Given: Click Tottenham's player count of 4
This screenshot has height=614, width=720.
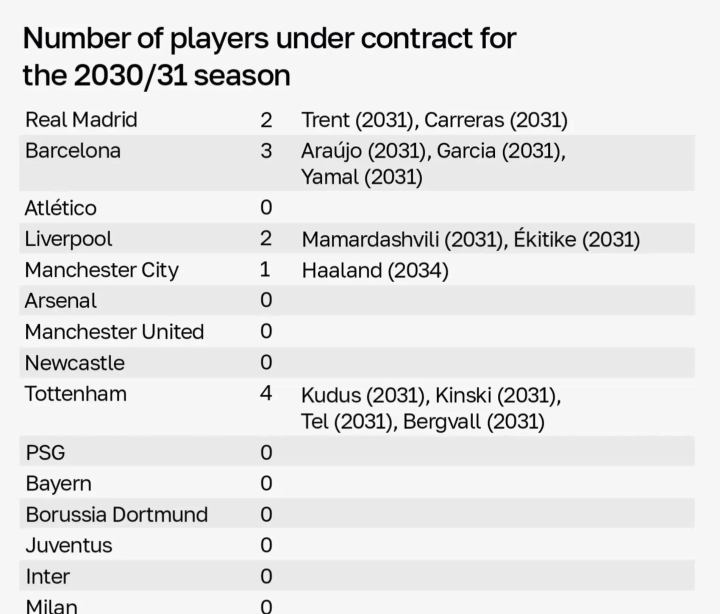Looking at the screenshot, I should tap(266, 394).
